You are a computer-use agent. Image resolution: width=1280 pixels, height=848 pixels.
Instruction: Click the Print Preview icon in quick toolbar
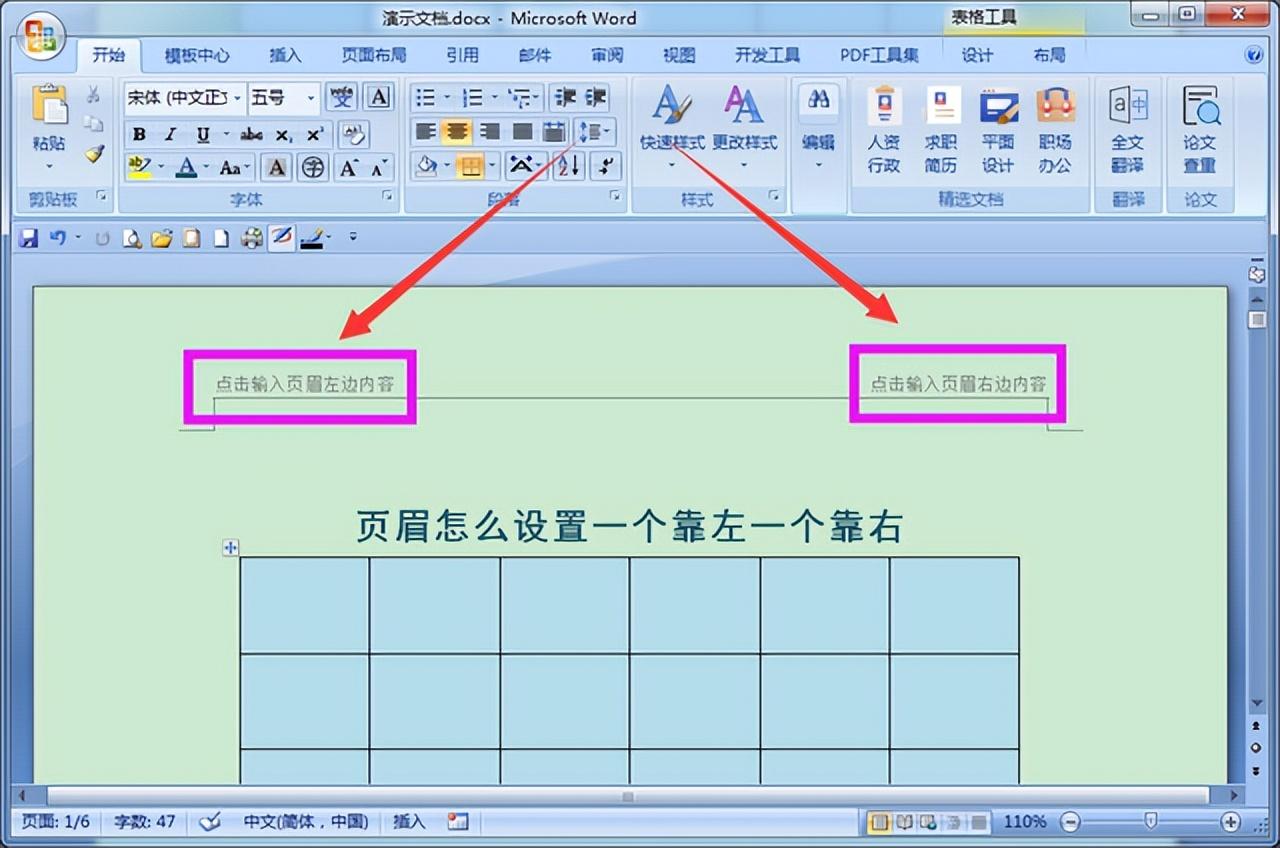(131, 238)
